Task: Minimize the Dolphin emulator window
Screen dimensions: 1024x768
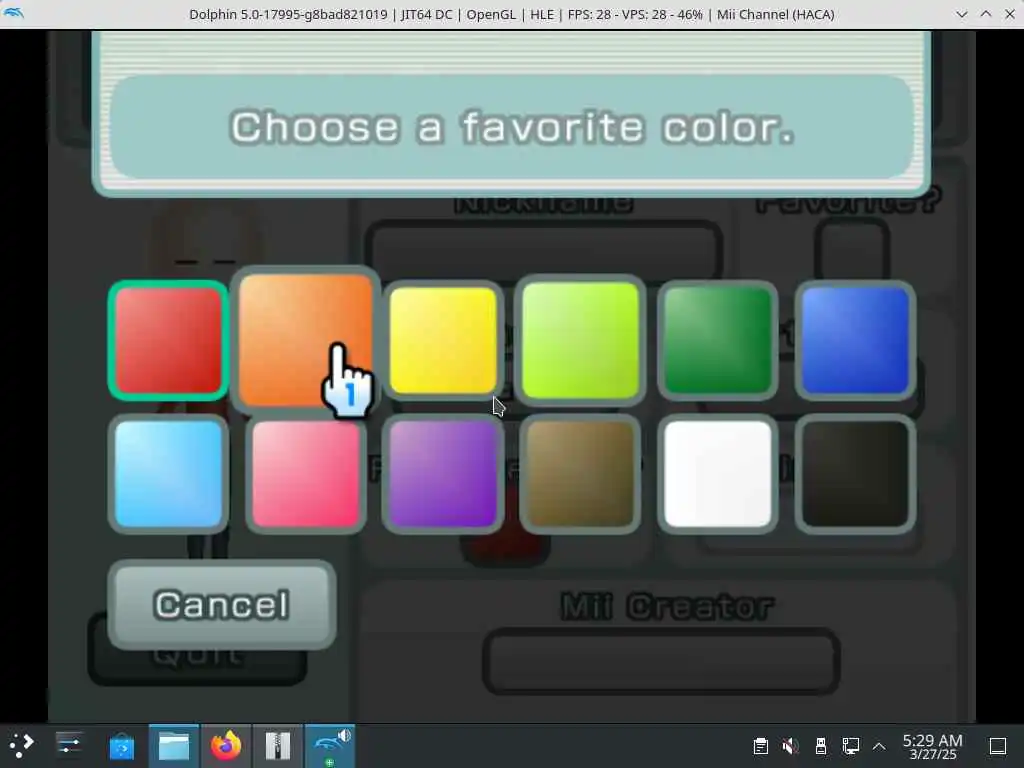Action: point(961,14)
